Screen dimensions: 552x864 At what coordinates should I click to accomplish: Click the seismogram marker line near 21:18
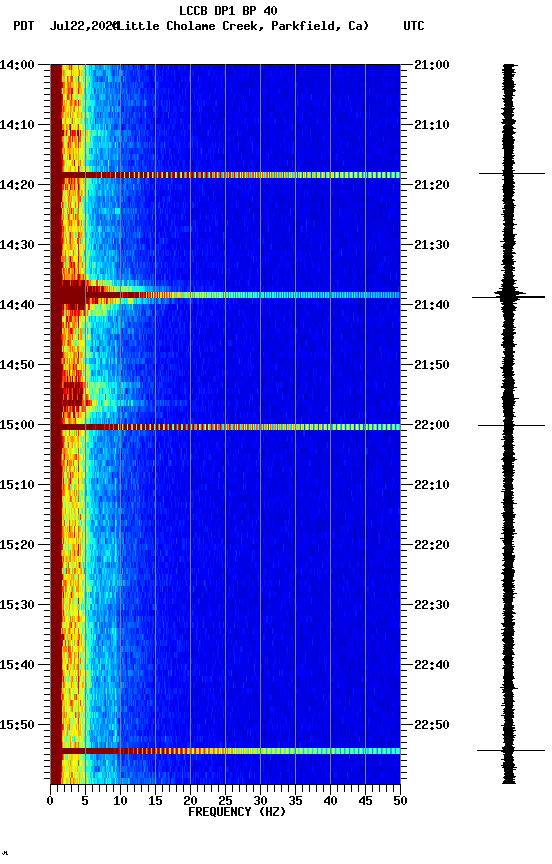pos(512,174)
